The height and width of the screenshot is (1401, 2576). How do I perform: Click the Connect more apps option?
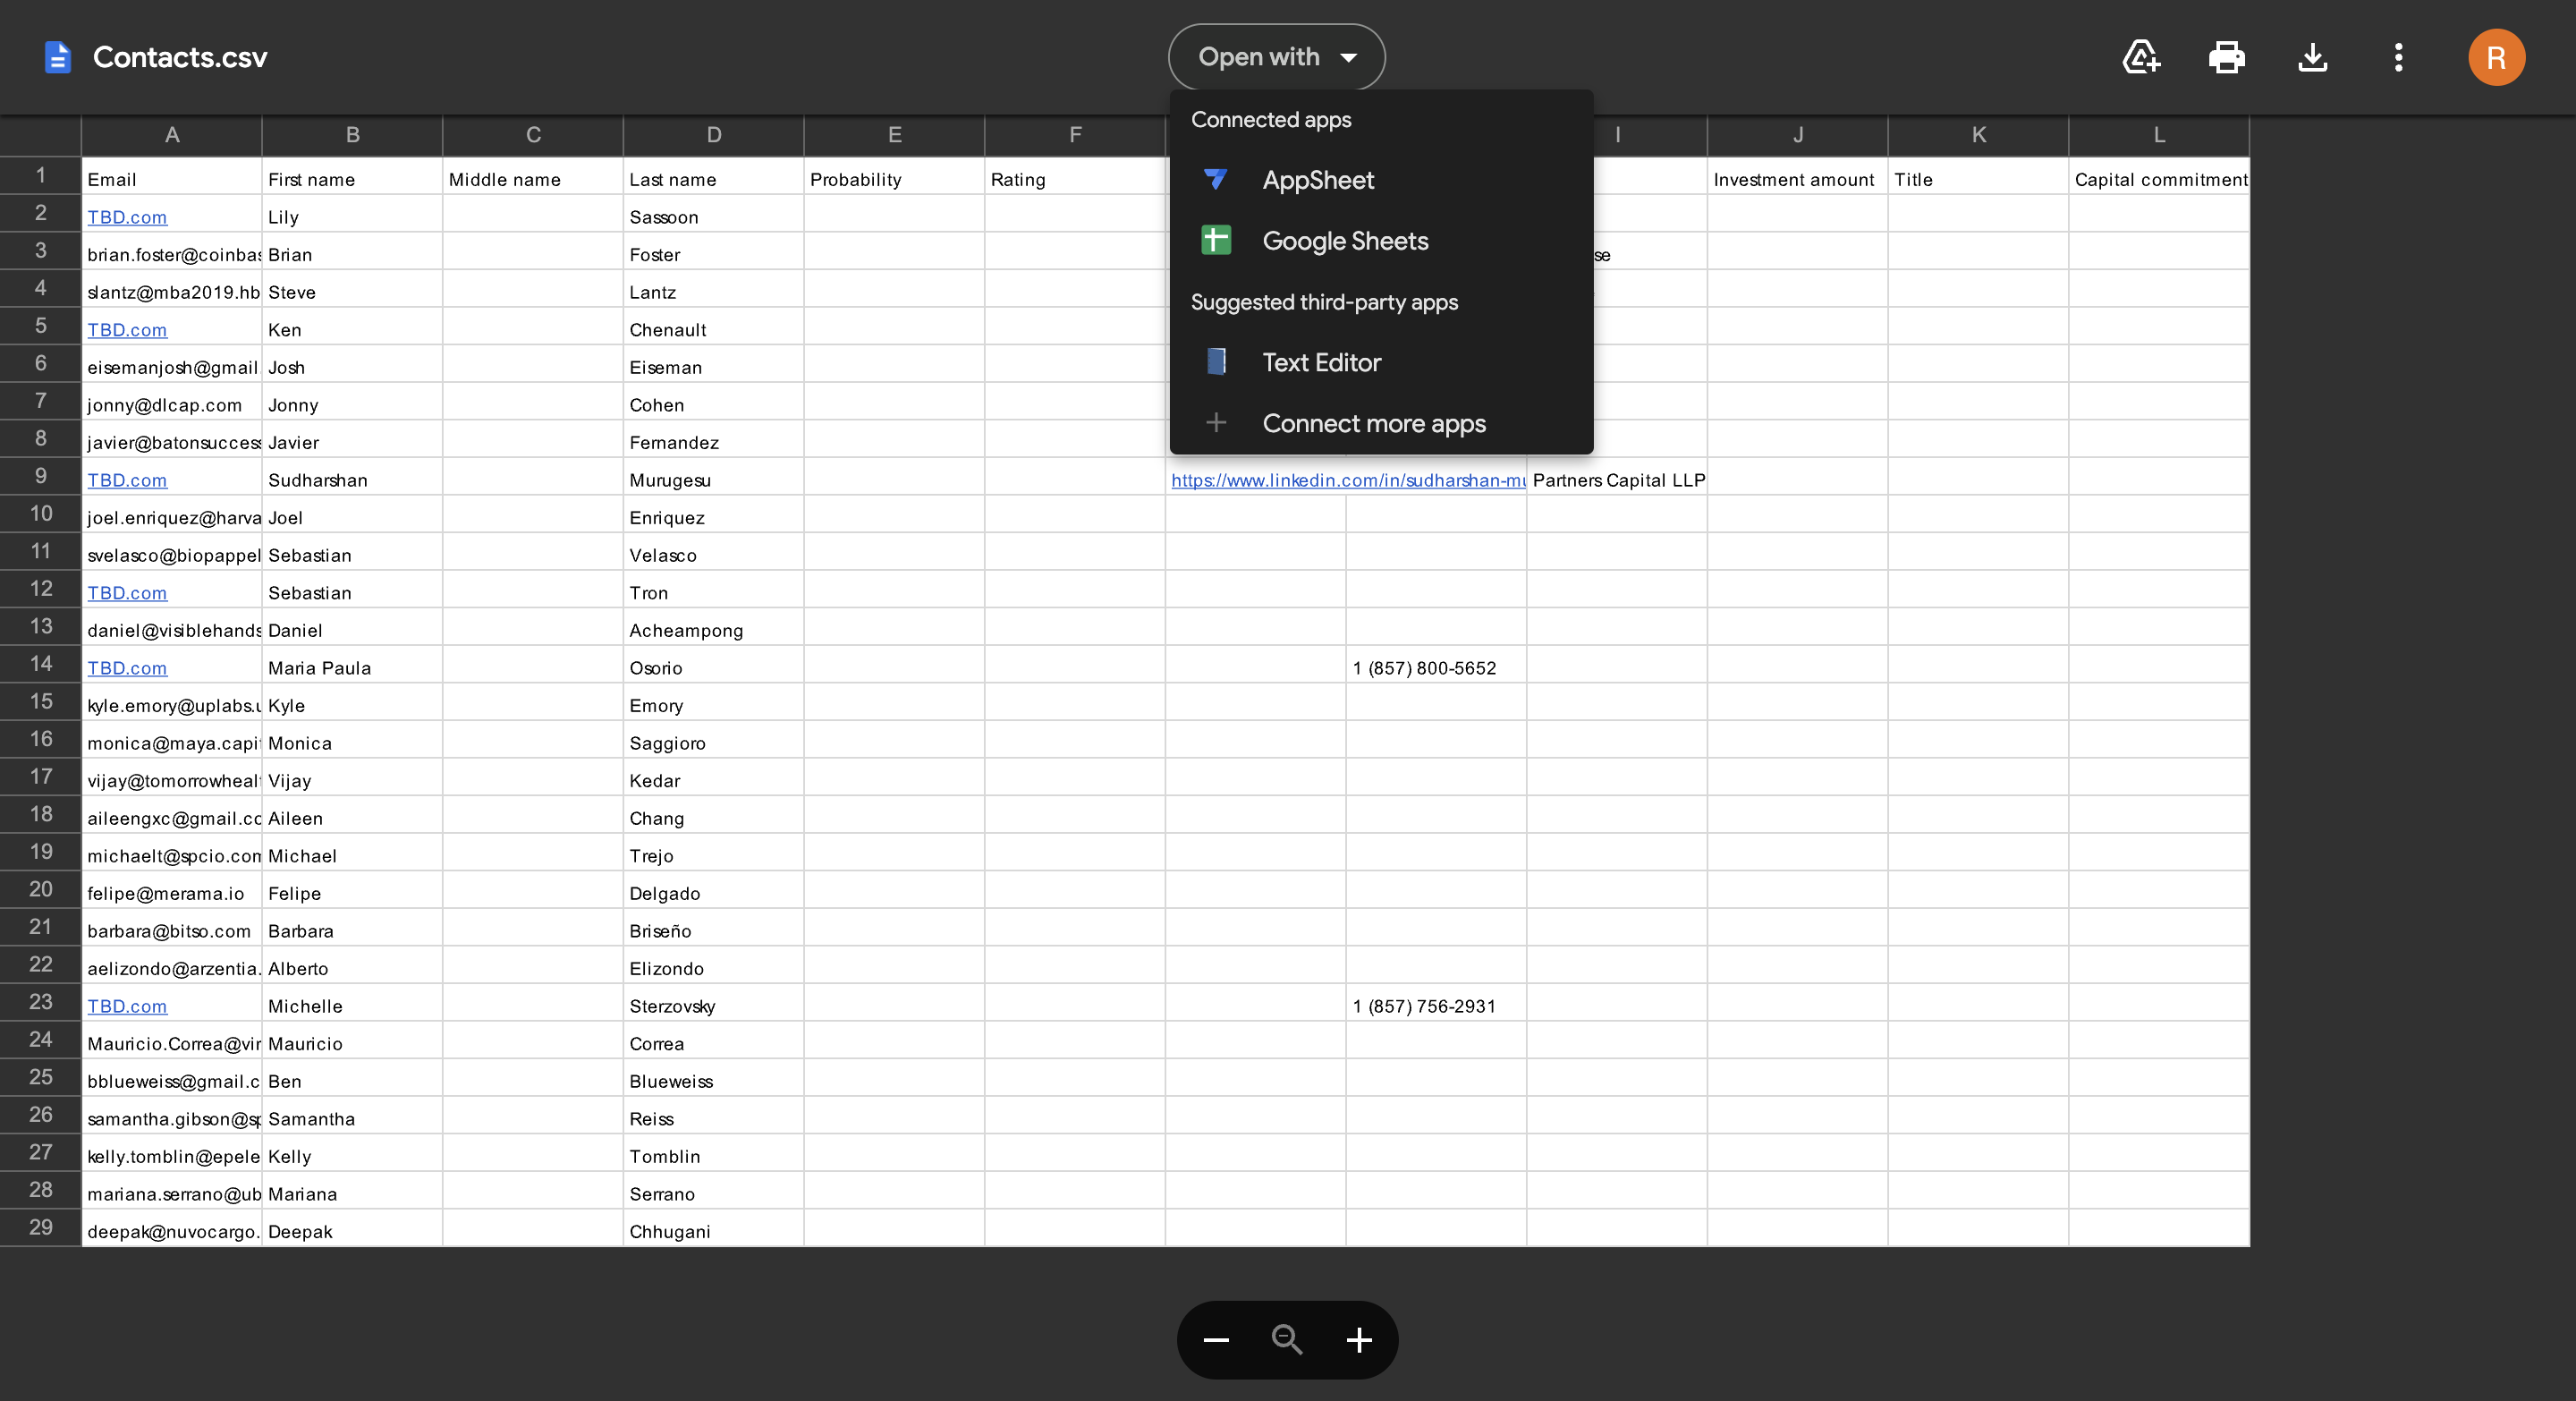tap(1374, 421)
